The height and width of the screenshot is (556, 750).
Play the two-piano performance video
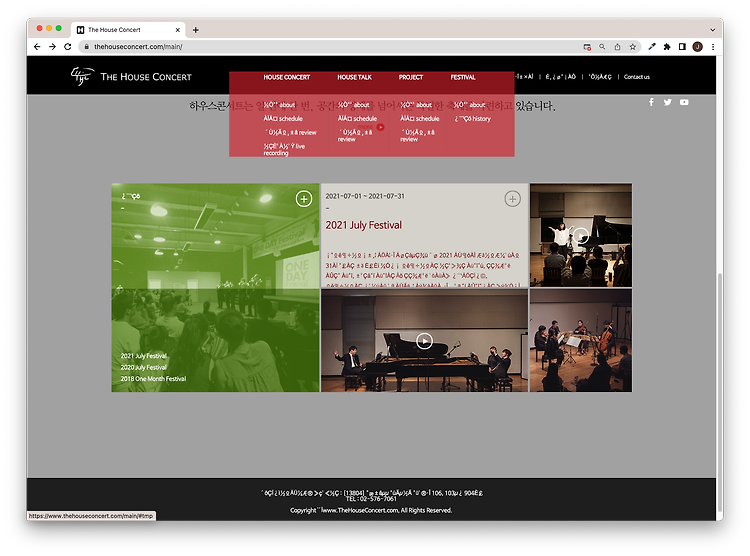[x=424, y=341]
